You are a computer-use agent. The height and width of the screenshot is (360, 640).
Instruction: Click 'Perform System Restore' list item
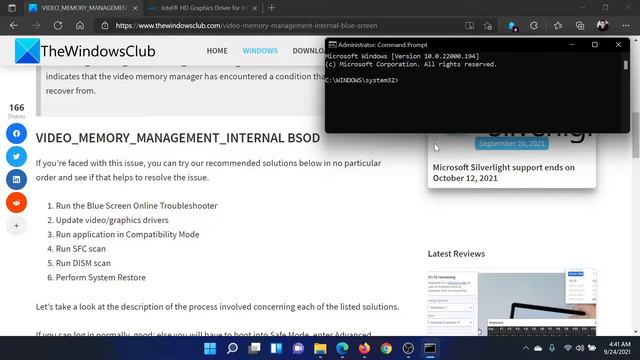click(x=100, y=277)
